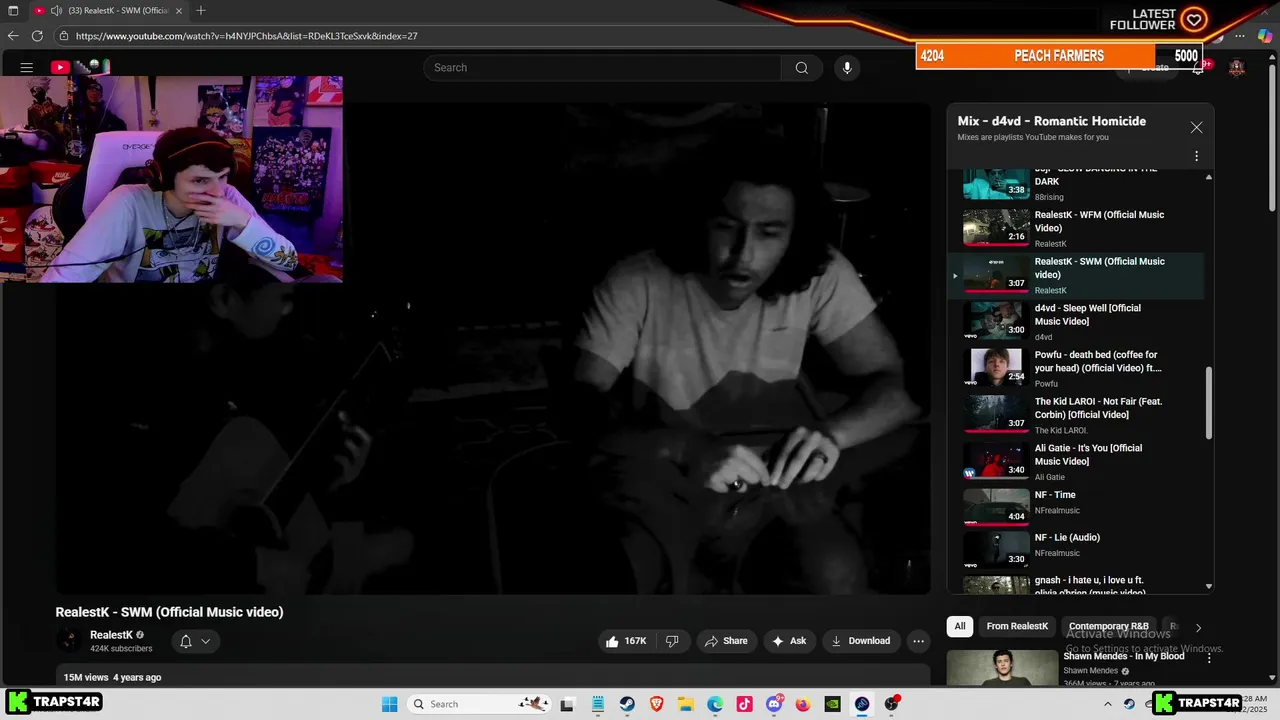
Task: Click the video title text
Action: coord(169,612)
